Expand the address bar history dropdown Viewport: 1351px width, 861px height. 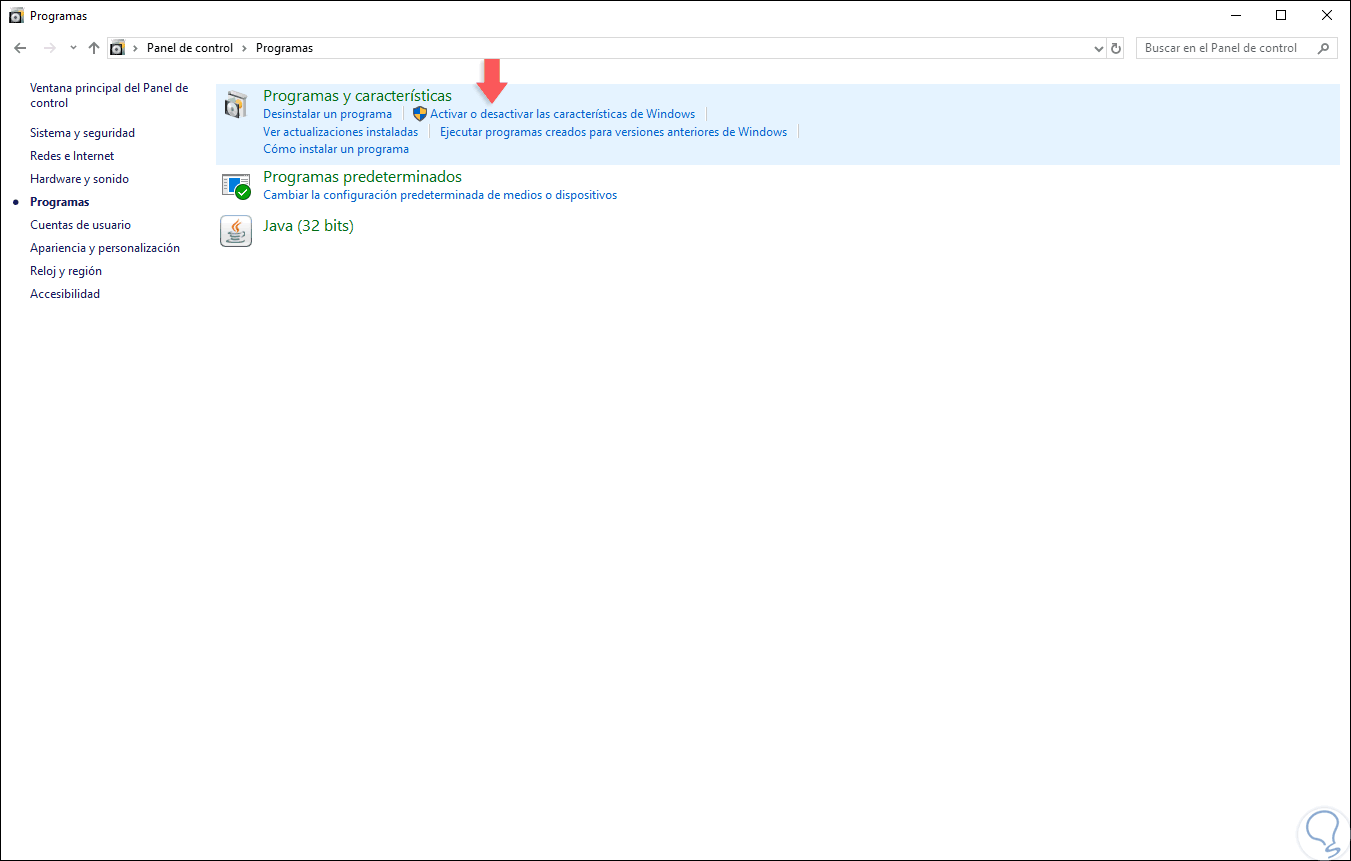pyautogui.click(x=1099, y=48)
